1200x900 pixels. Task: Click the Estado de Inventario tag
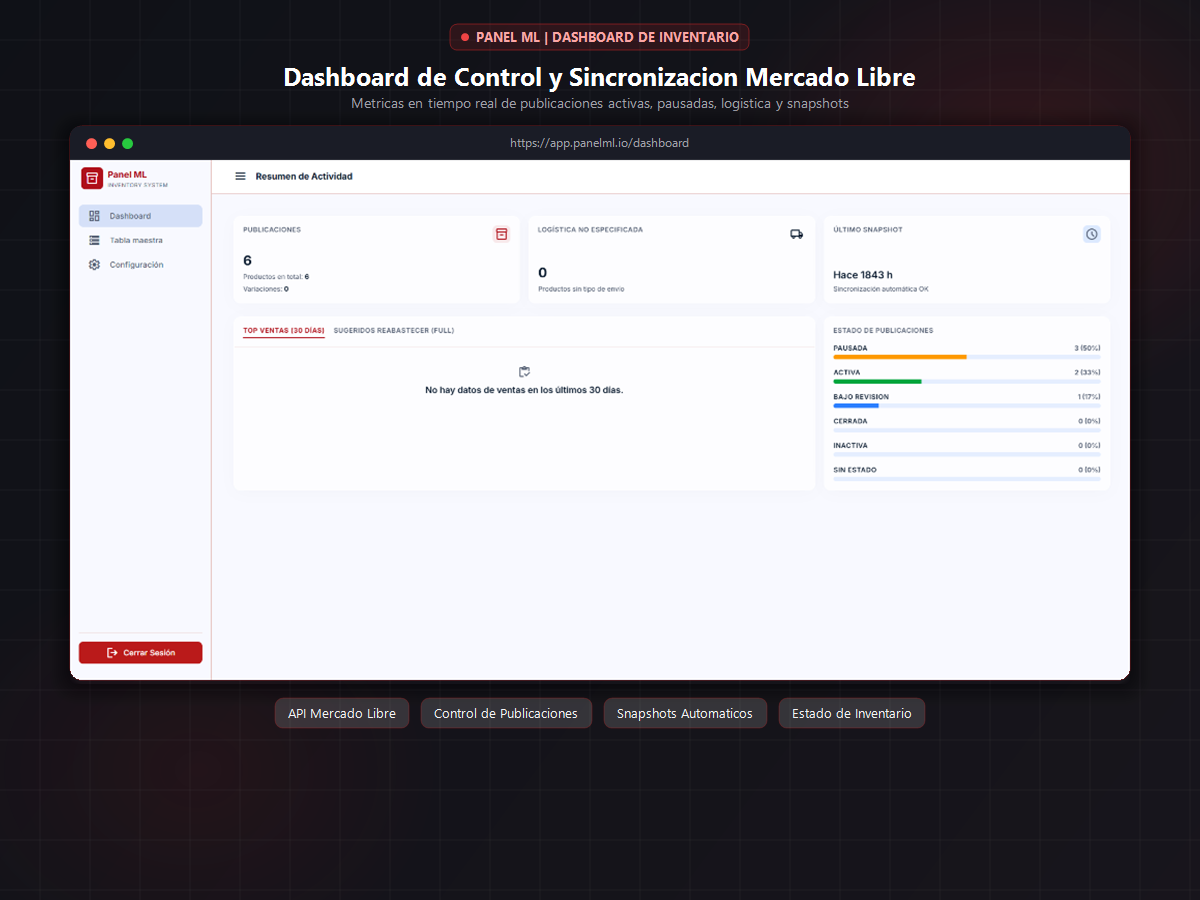(852, 713)
